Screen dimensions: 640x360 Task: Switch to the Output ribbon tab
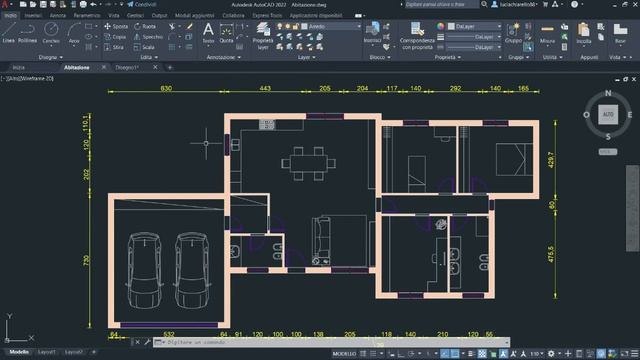[x=159, y=16]
